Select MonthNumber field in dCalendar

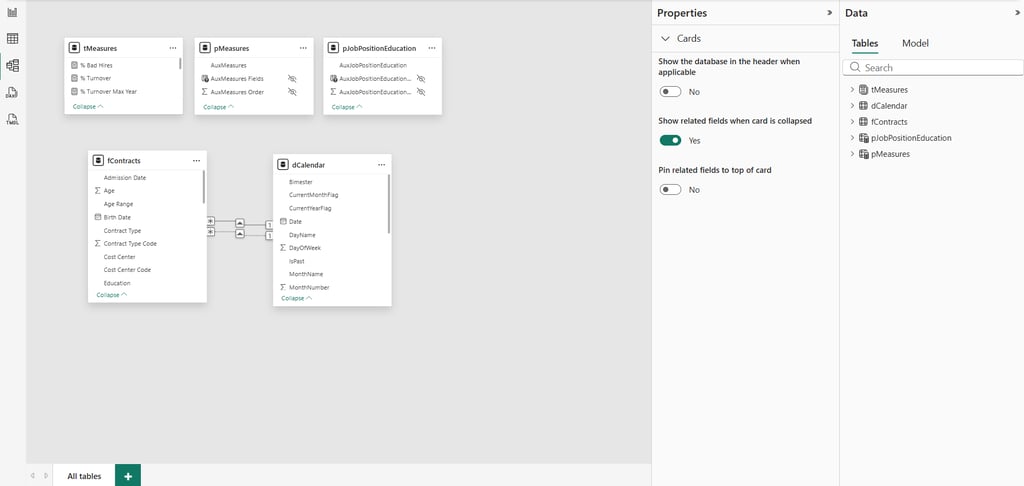[310, 287]
